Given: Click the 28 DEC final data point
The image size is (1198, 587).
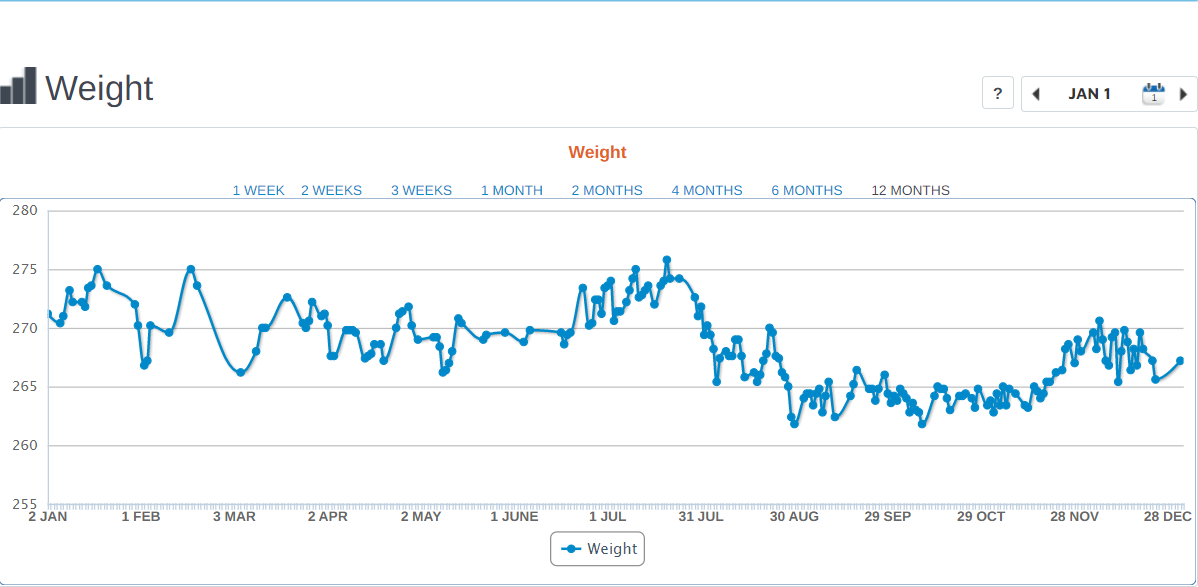Looking at the screenshot, I should 1180,361.
